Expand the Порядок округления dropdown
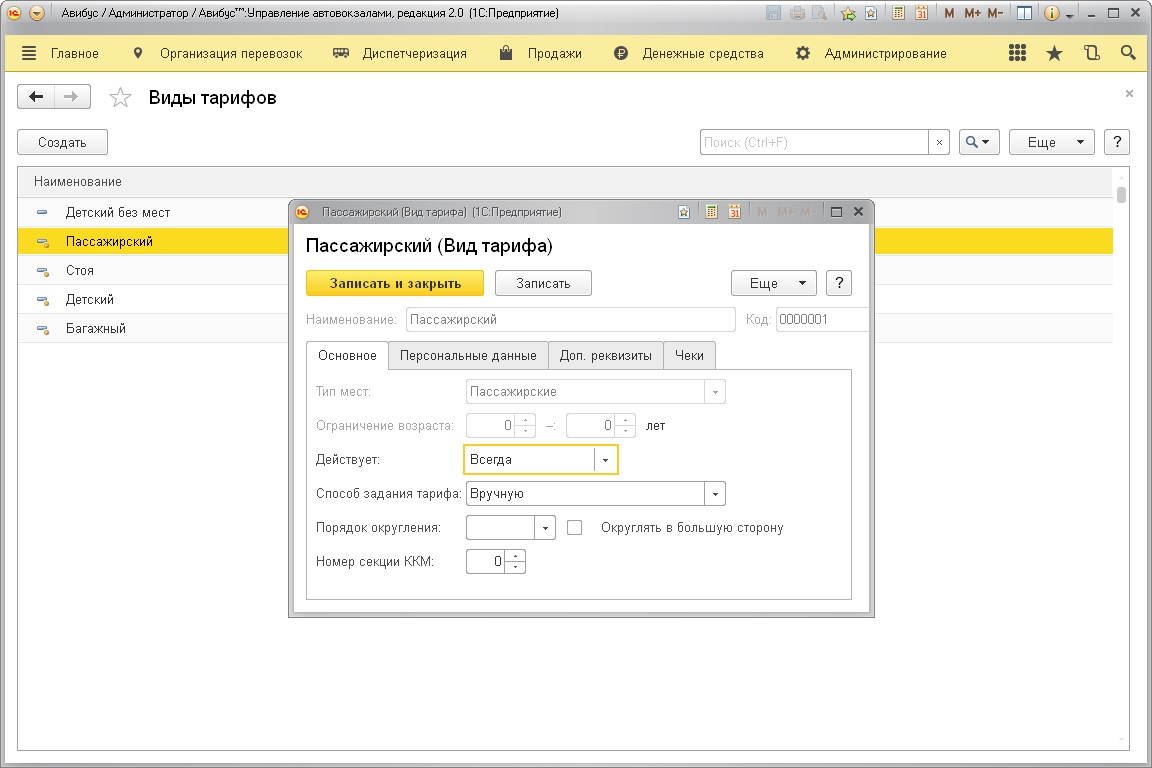The image size is (1152, 768). click(545, 527)
